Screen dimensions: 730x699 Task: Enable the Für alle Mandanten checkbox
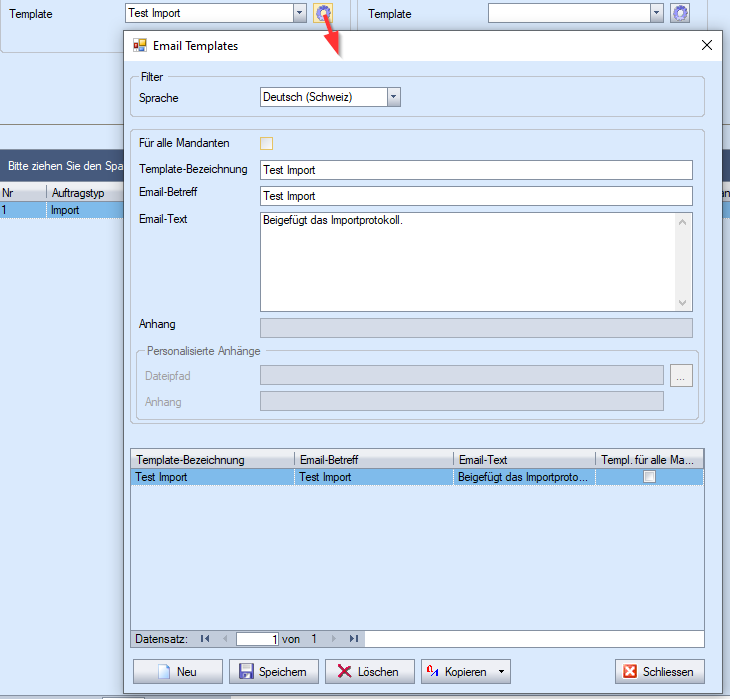[x=266, y=143]
